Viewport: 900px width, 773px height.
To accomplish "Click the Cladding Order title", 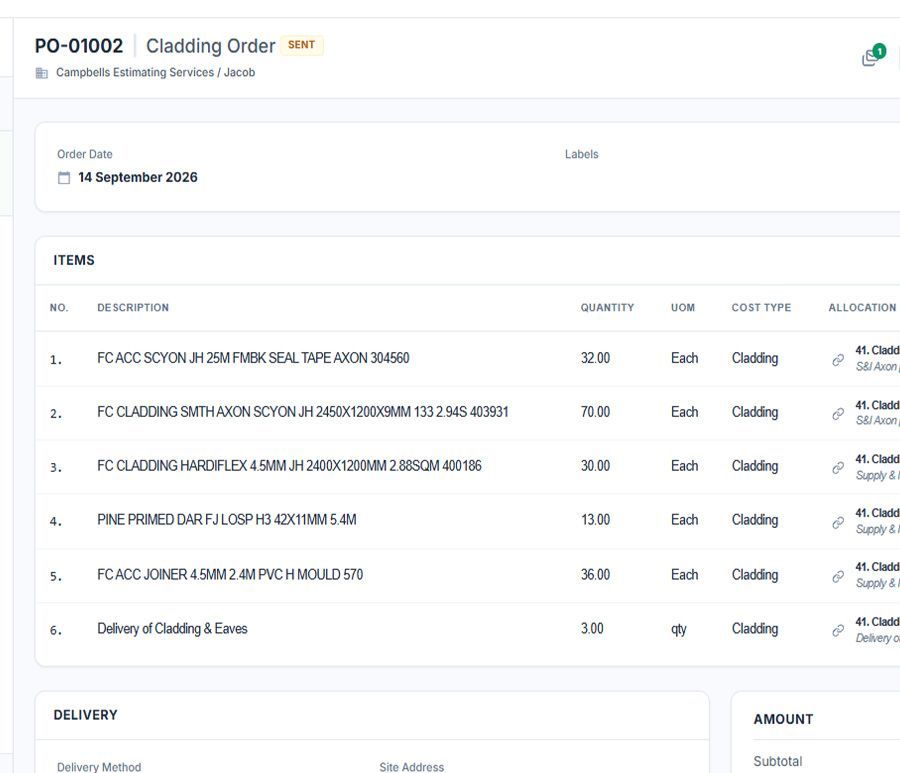I will tap(211, 46).
